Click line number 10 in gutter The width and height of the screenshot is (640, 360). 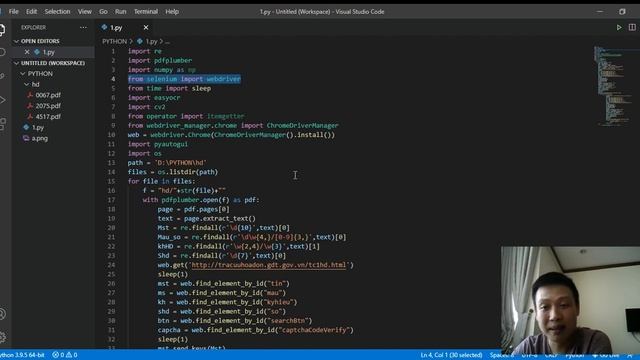(111, 135)
